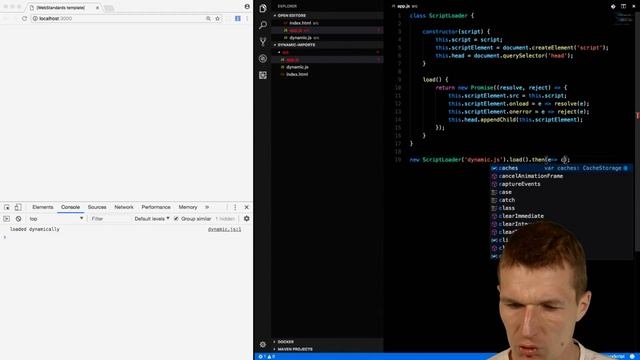
Task: Open VS Code Manage gear icon
Action: [263, 344]
